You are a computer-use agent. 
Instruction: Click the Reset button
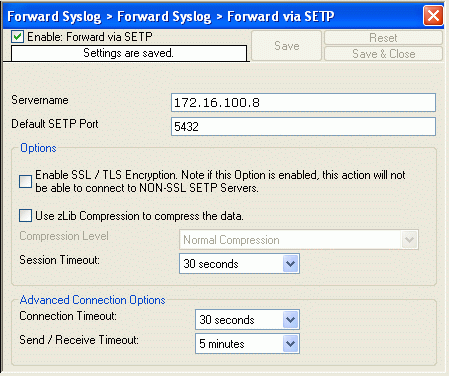coord(383,38)
